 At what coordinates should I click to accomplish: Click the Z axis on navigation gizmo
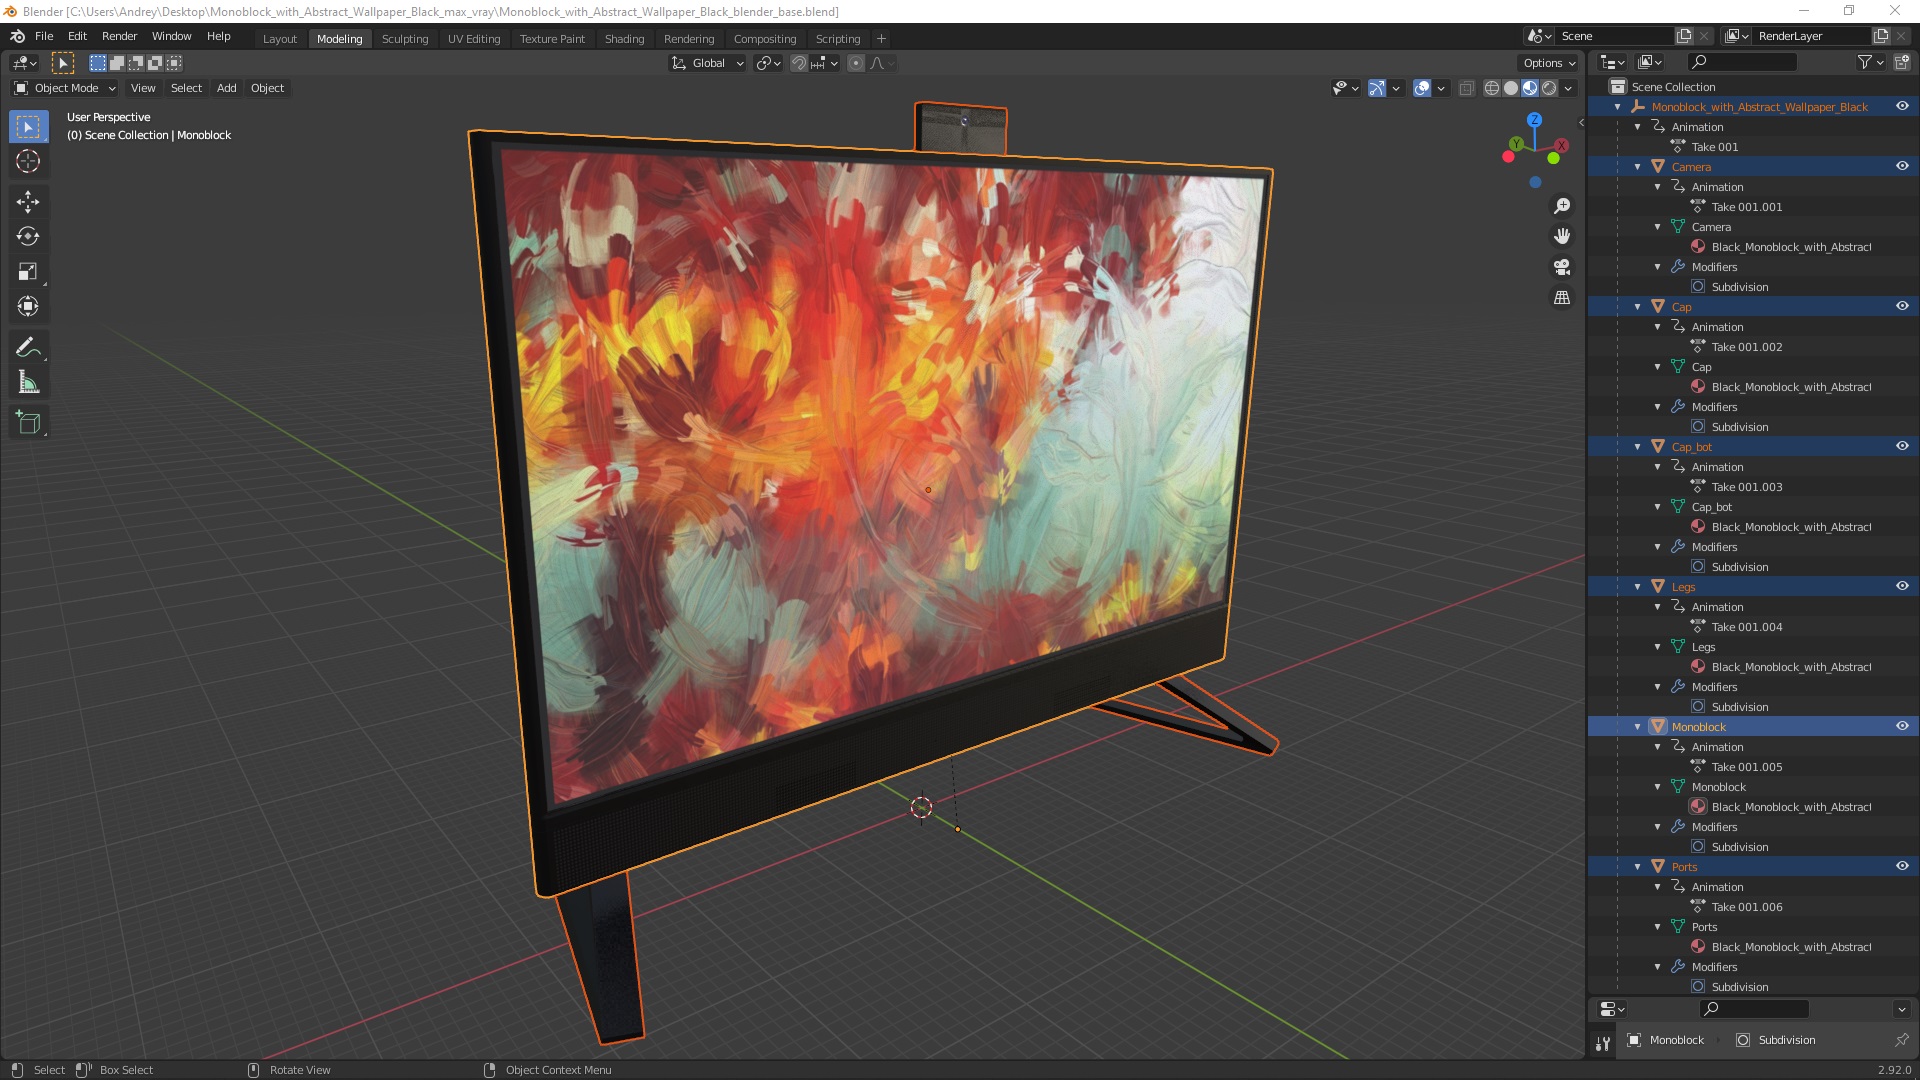(x=1534, y=119)
